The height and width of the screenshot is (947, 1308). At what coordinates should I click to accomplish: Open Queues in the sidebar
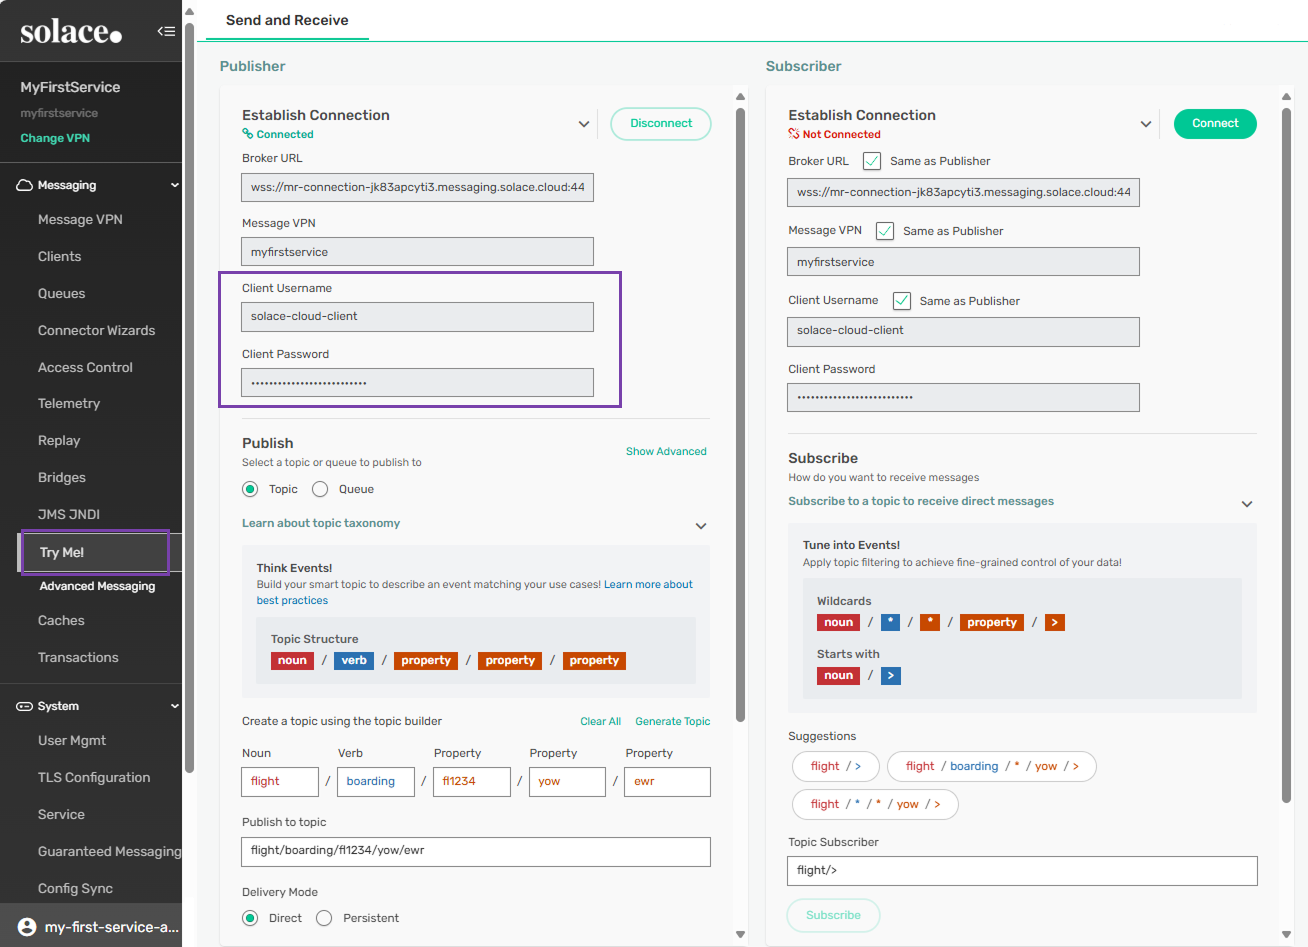point(62,293)
